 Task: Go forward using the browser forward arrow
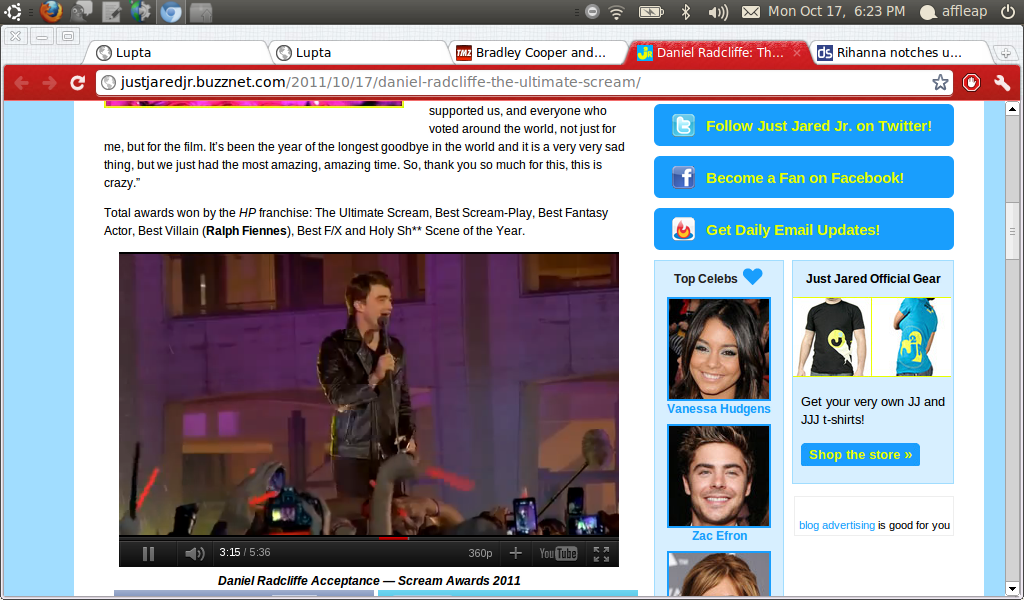coord(50,82)
